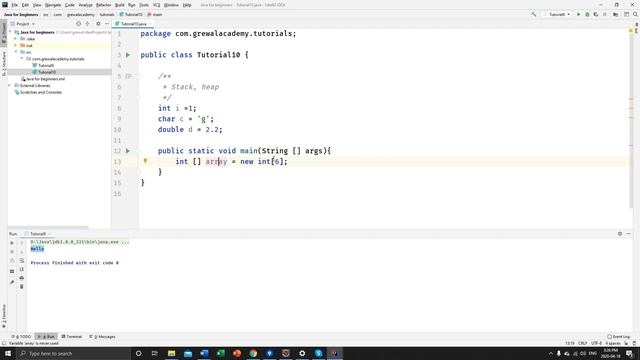Click Search Everywhere magnifier icon
The image size is (640, 360).
(x=635, y=14)
